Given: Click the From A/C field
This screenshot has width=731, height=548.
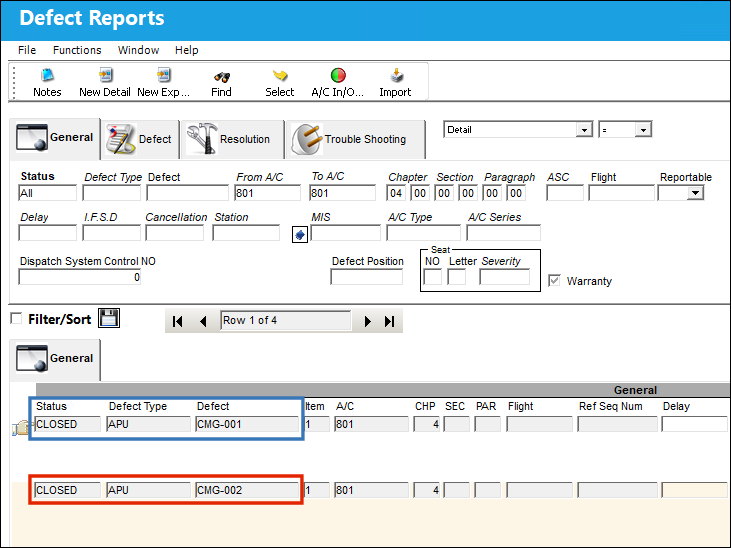Looking at the screenshot, I should [268, 193].
